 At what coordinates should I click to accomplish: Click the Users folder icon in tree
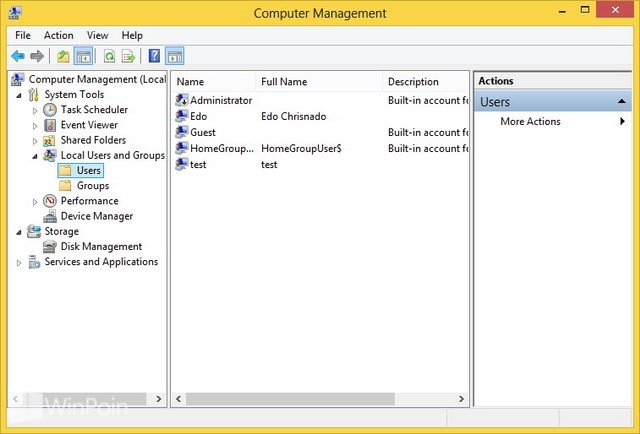[x=65, y=170]
